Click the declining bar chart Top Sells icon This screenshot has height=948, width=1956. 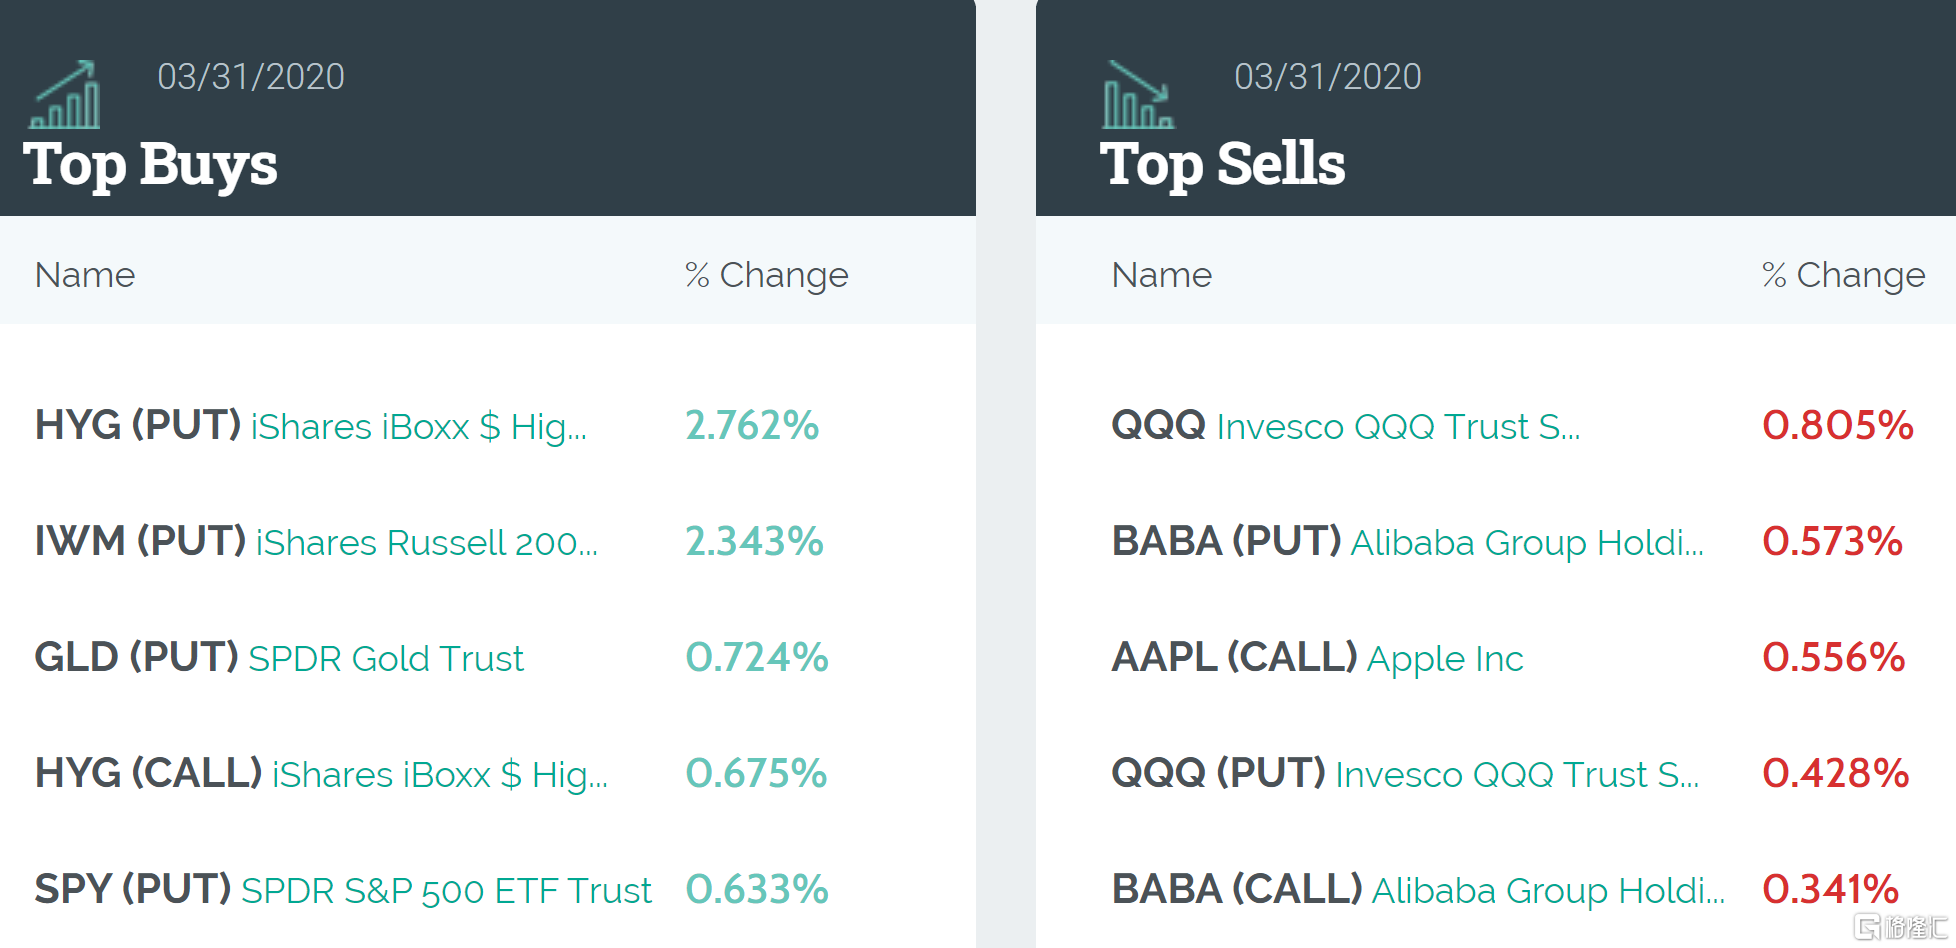pos(1138,96)
